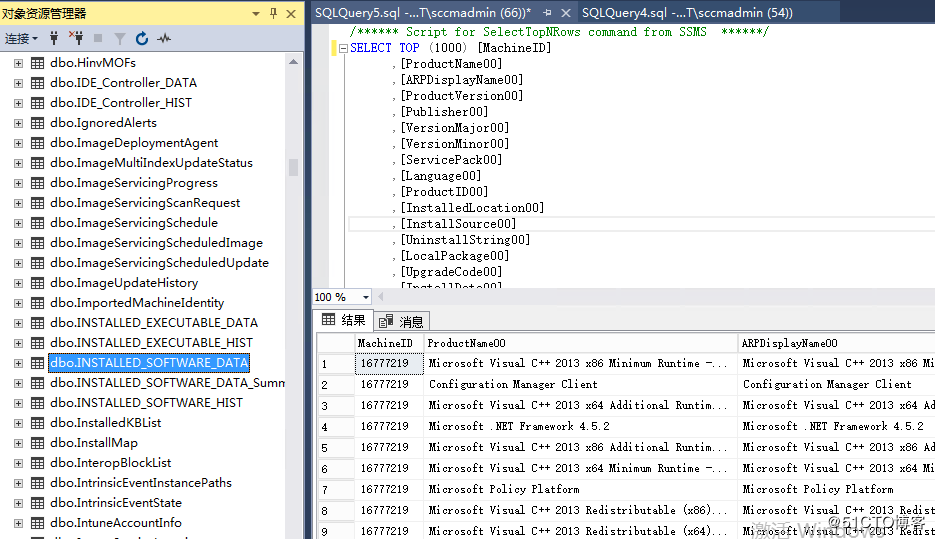Screen dimensions: 935x539
Task: Expand dbo.InstalledKBList table node
Action: (18, 423)
